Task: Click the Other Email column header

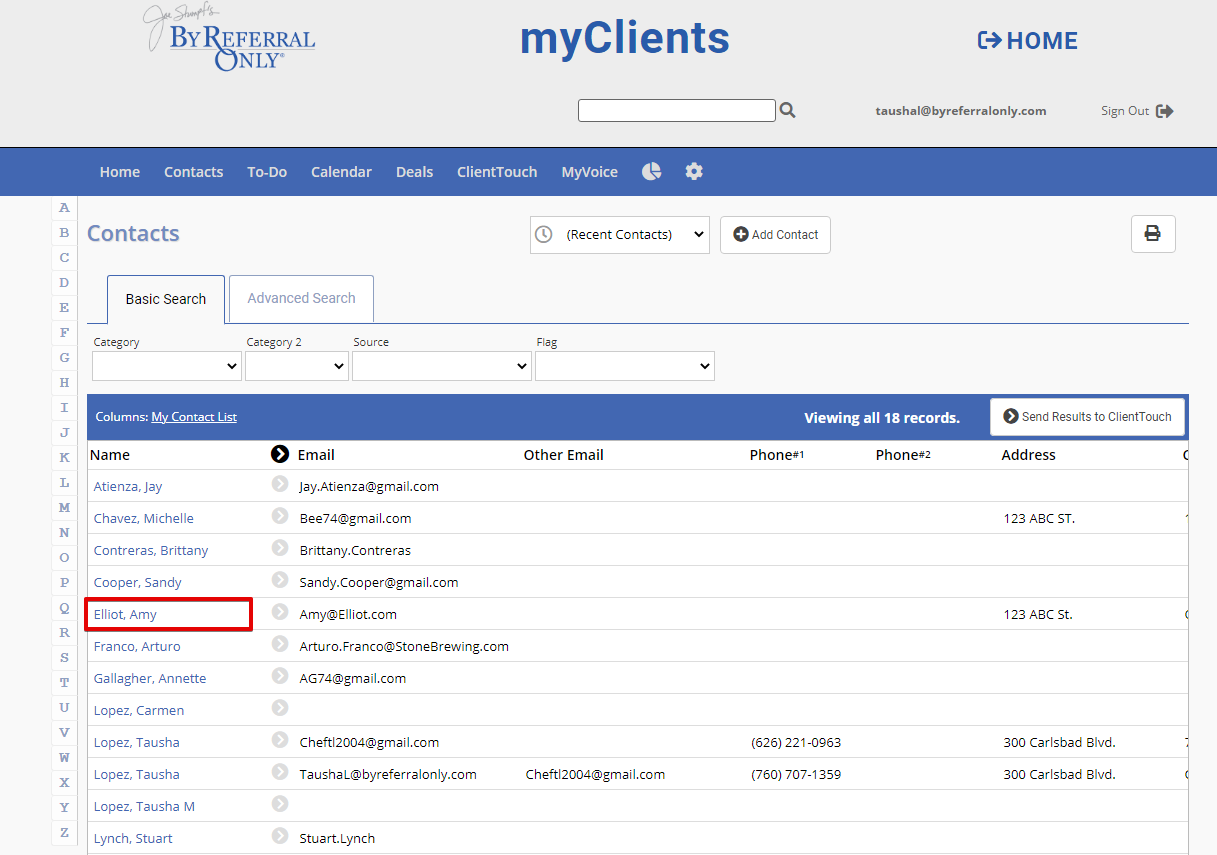Action: 564,455
